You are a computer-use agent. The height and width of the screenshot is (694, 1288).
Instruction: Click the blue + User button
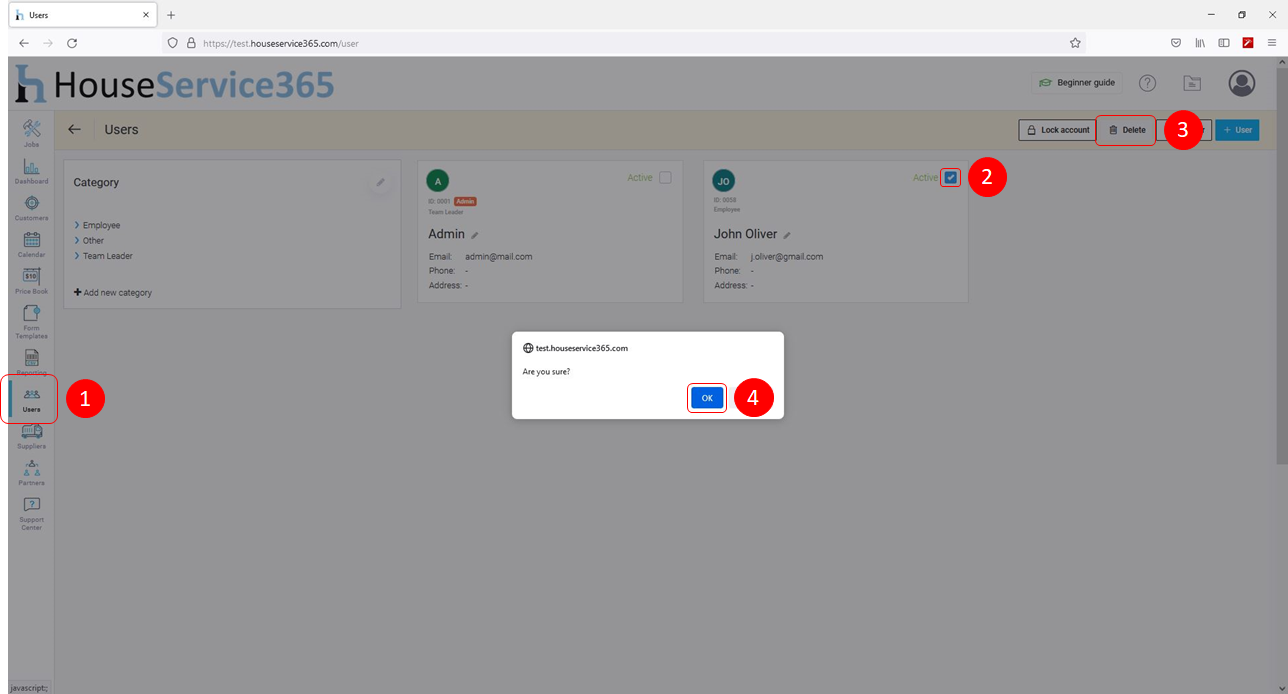tap(1237, 130)
